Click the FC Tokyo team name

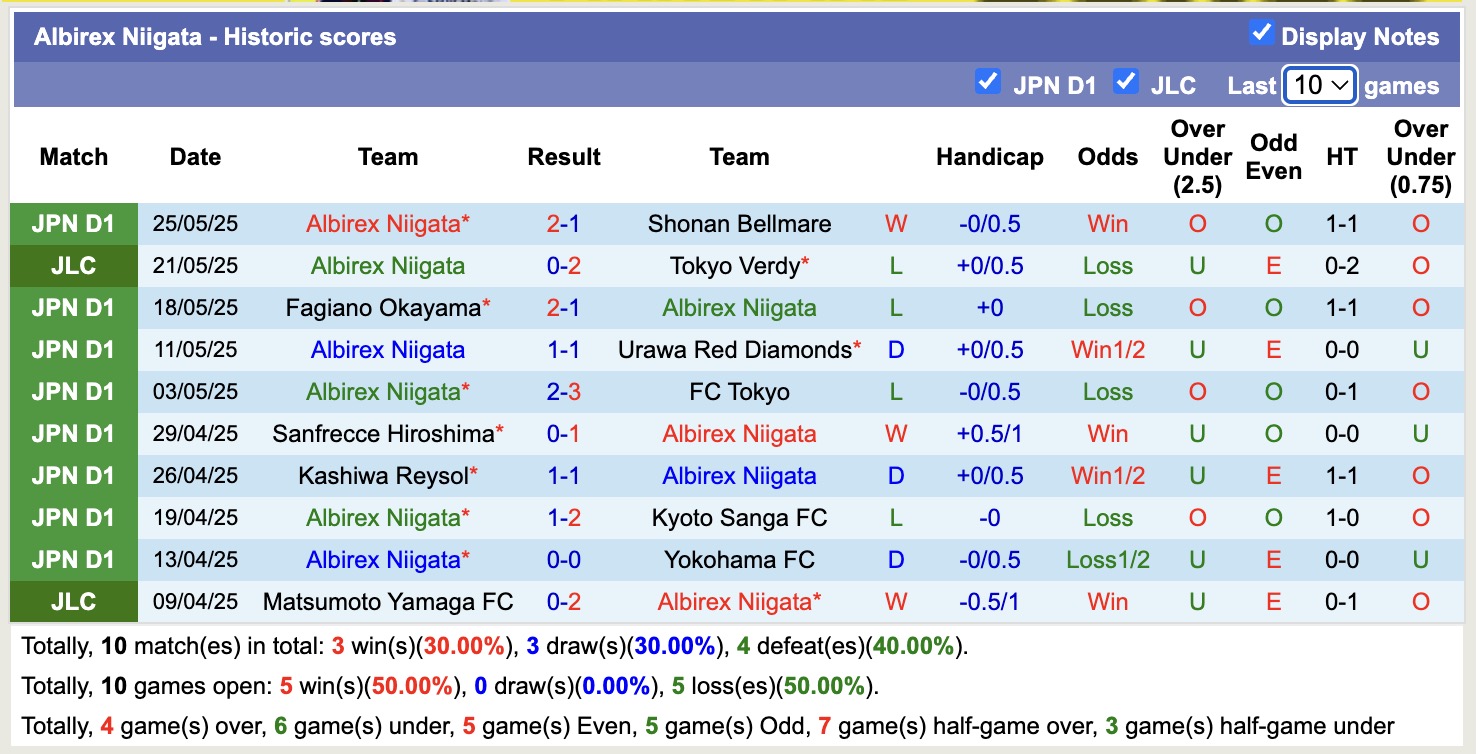[739, 391]
